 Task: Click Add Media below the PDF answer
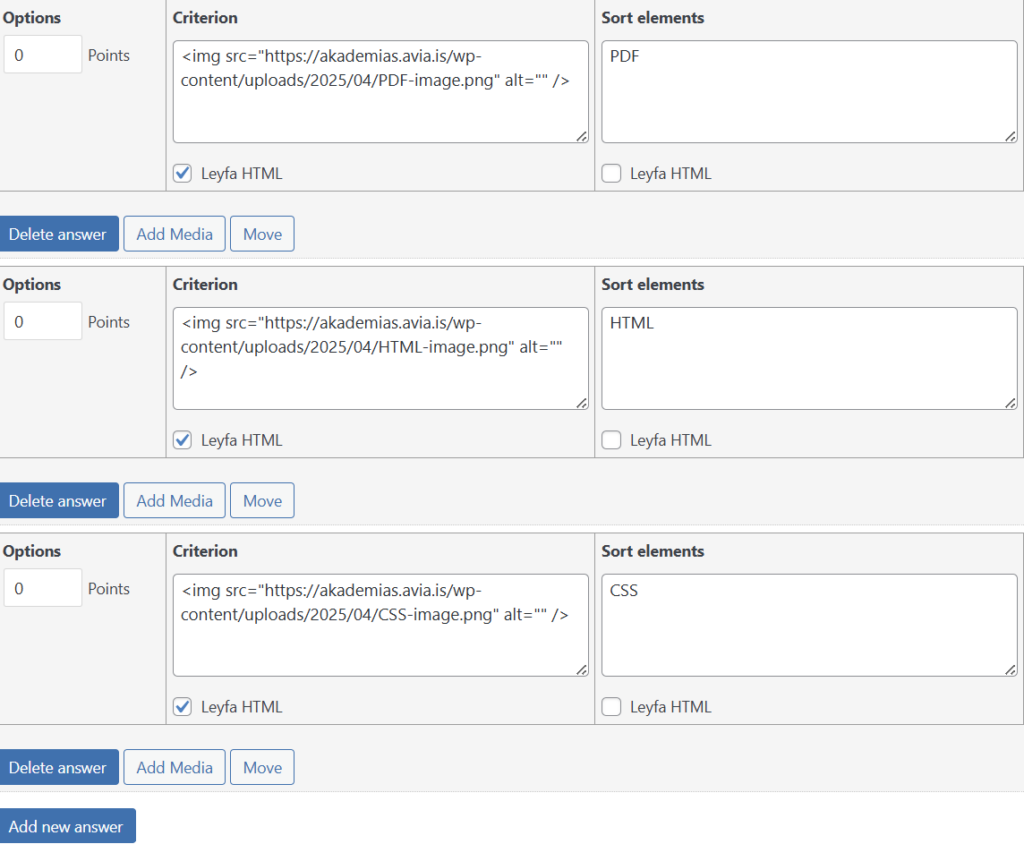pyautogui.click(x=174, y=234)
